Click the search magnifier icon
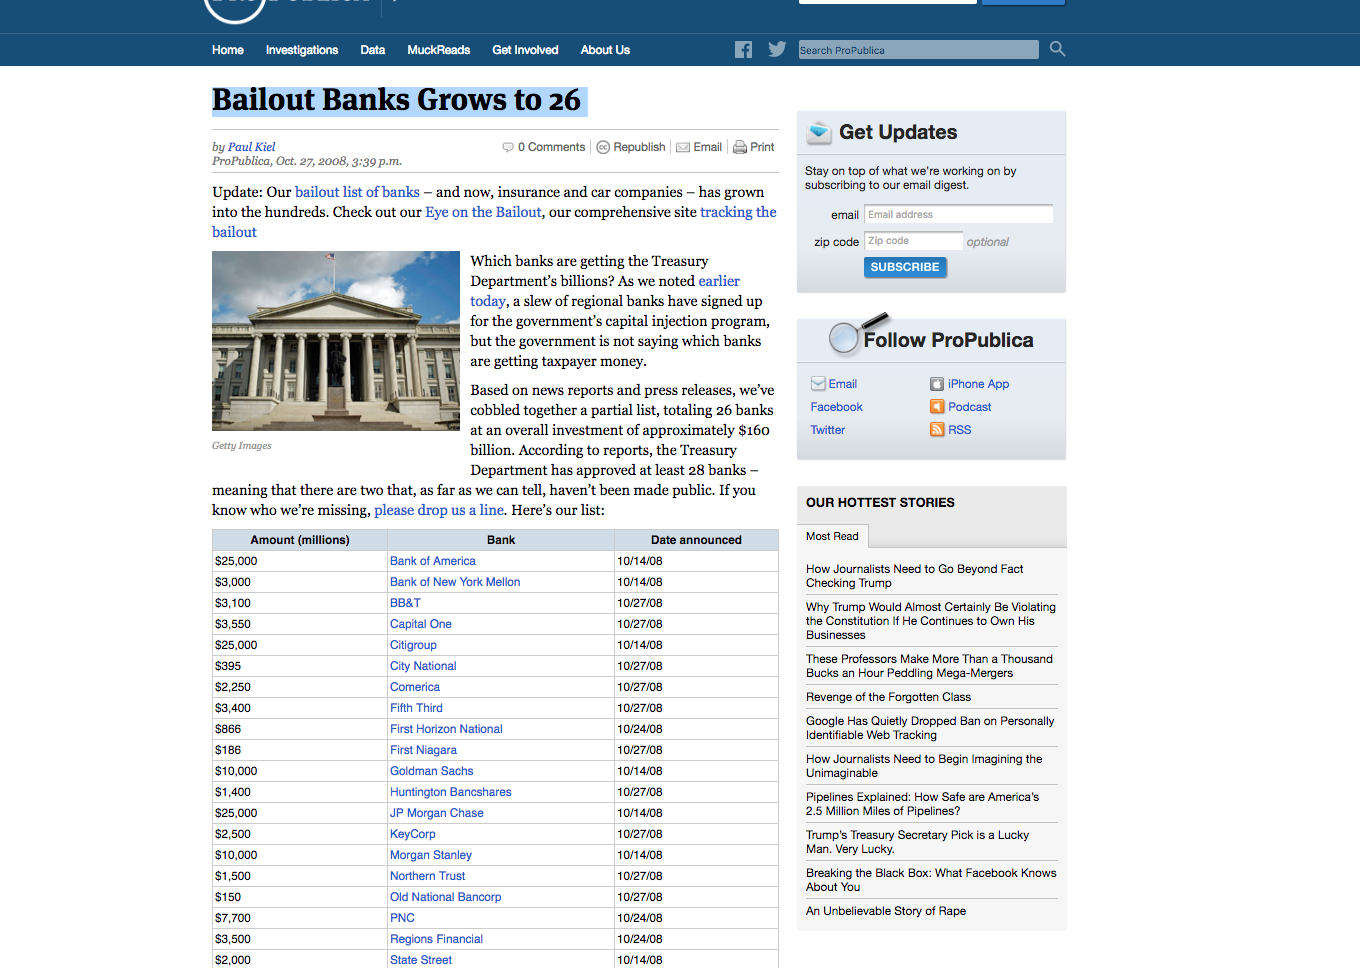1360x968 pixels. pyautogui.click(x=1057, y=49)
